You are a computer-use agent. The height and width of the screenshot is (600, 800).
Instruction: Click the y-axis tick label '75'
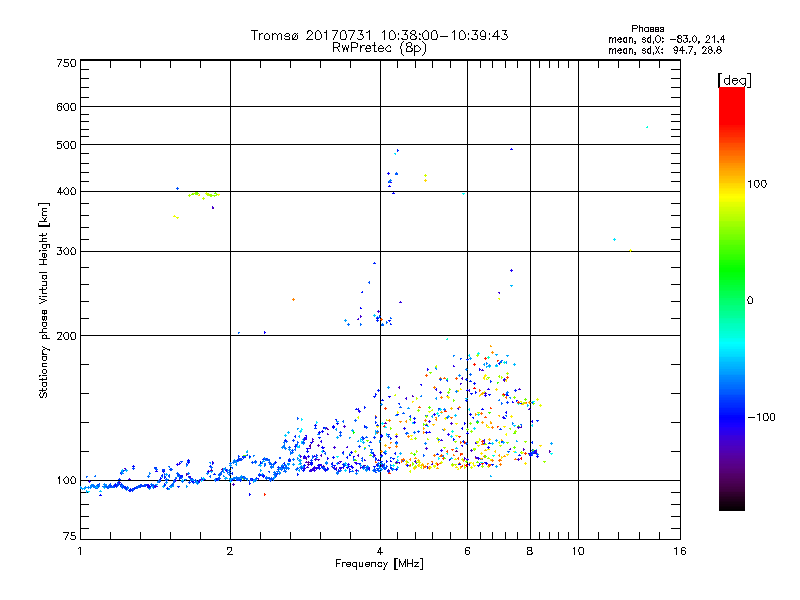click(x=70, y=536)
